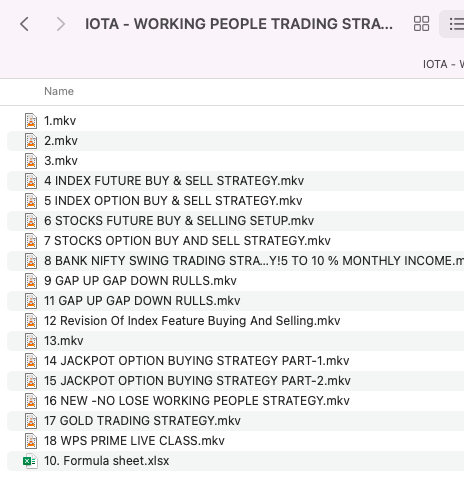
Task: Select 8 BANK NIFTY SWING TRADING file
Action: pyautogui.click(x=235, y=261)
